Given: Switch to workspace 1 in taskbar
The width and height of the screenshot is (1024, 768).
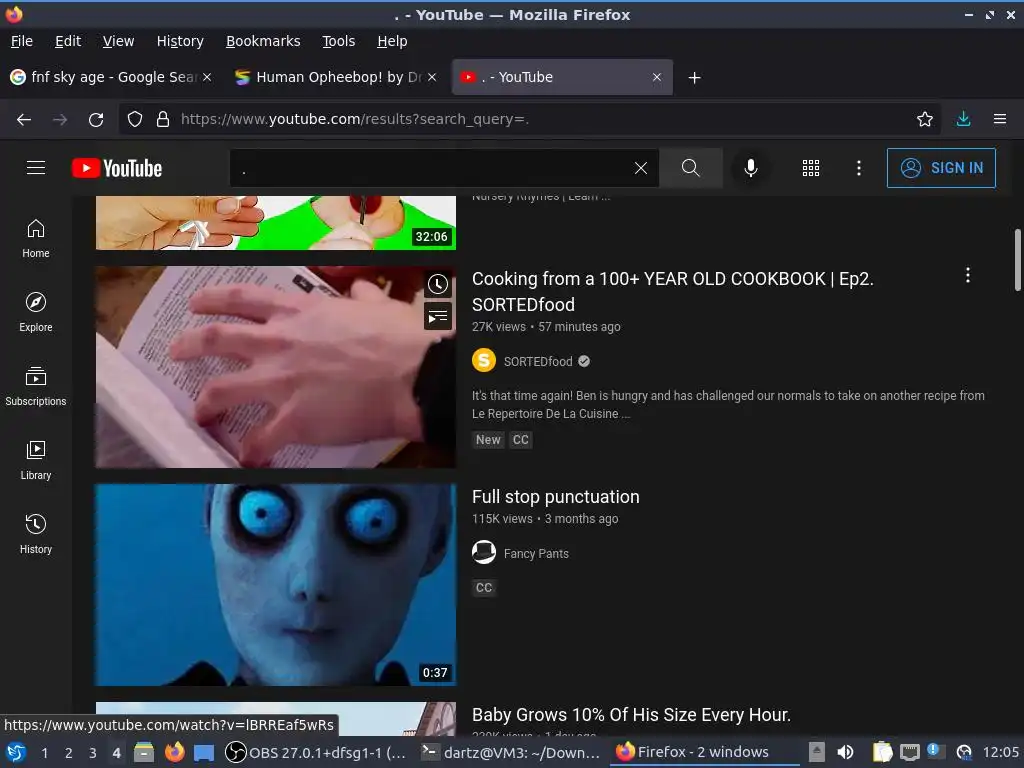Looking at the screenshot, I should point(44,752).
